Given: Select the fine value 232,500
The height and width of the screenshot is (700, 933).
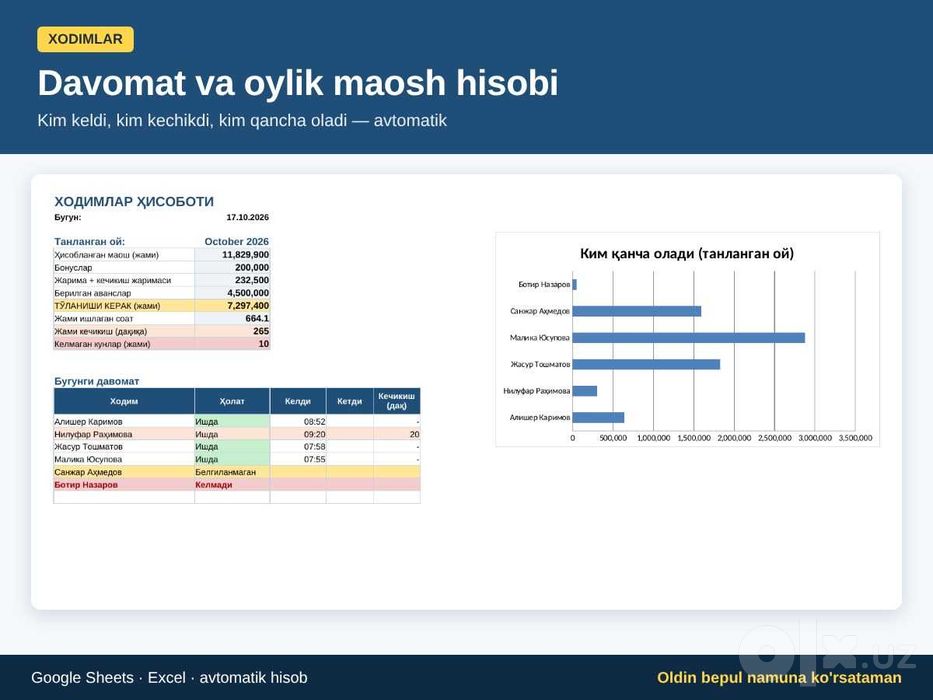Looking at the screenshot, I should point(252,280).
